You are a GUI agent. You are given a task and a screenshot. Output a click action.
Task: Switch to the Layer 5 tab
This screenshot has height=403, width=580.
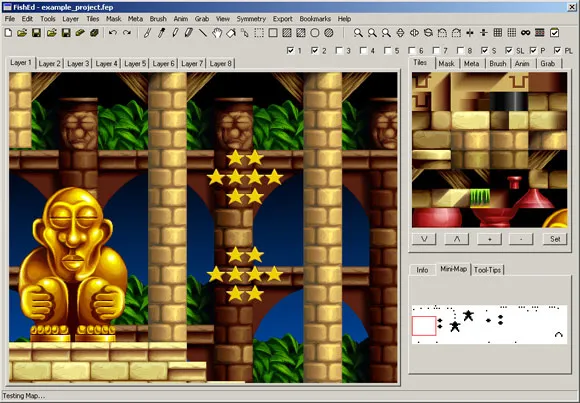coord(135,64)
